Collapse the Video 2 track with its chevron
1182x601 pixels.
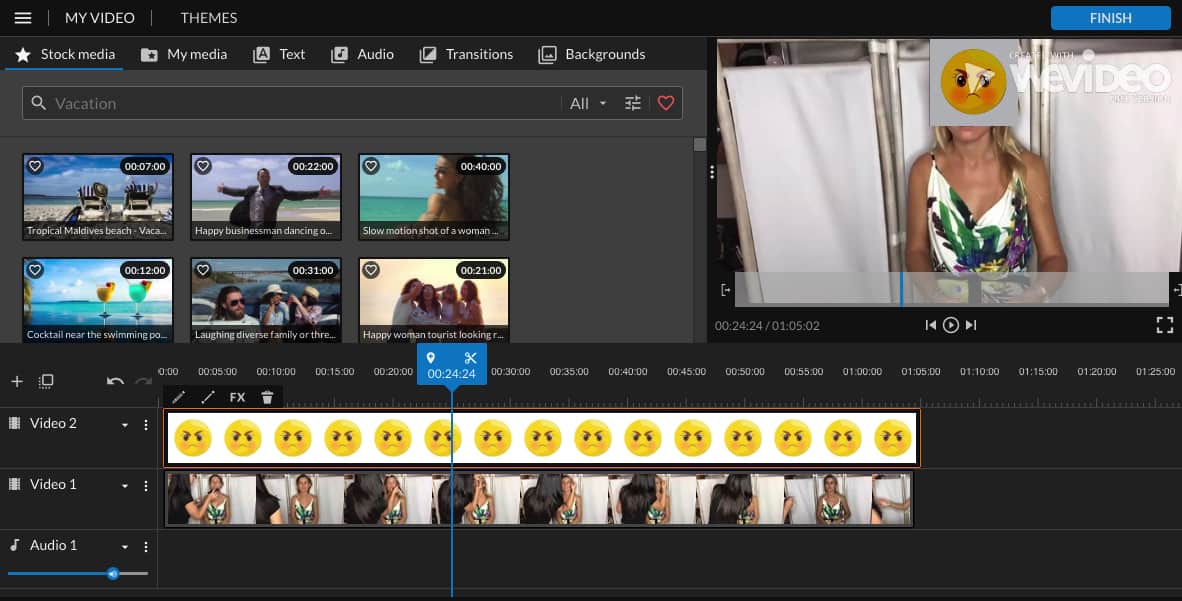click(x=124, y=423)
